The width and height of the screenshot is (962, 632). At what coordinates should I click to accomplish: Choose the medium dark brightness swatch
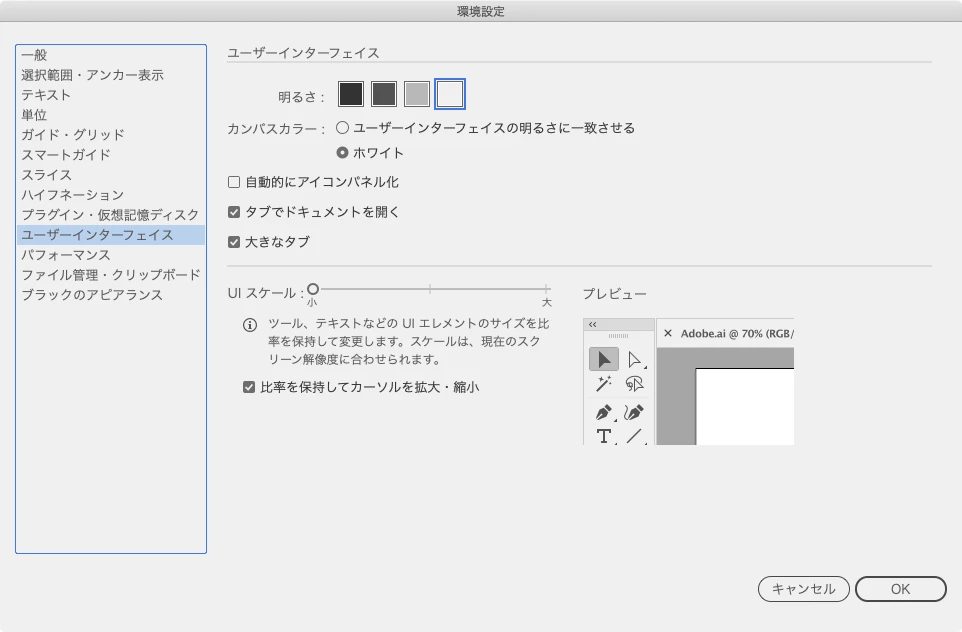click(384, 94)
